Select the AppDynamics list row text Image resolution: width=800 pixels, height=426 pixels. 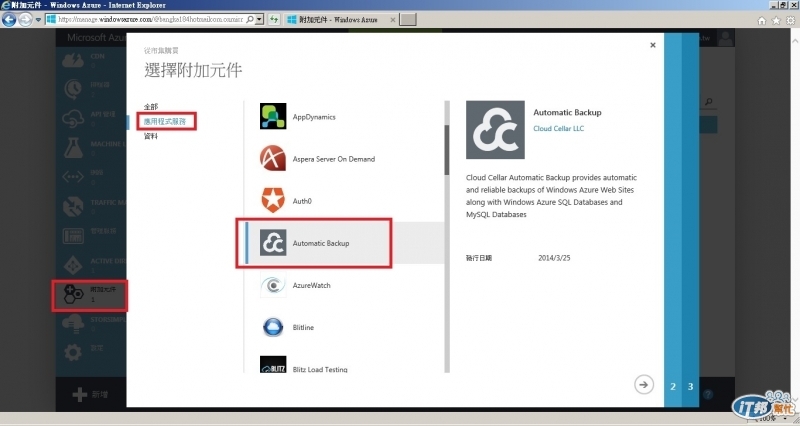(x=314, y=117)
